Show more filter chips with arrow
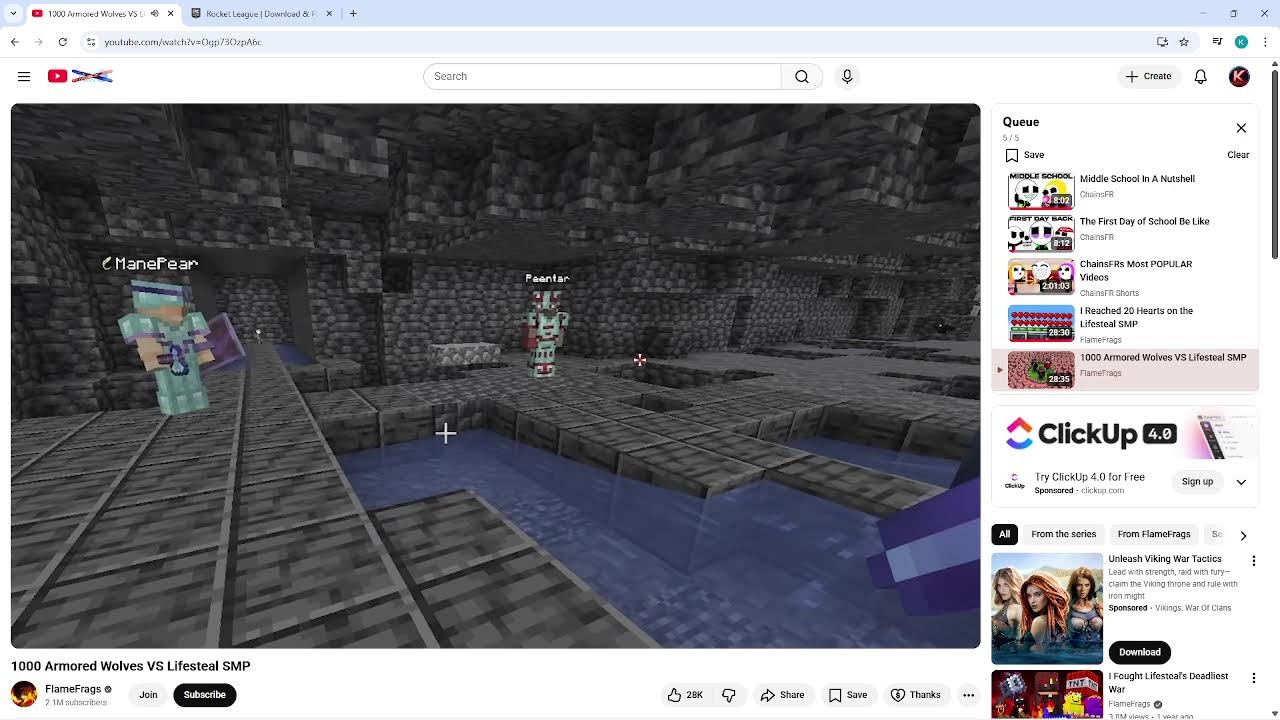This screenshot has height=720, width=1280. click(x=1243, y=535)
